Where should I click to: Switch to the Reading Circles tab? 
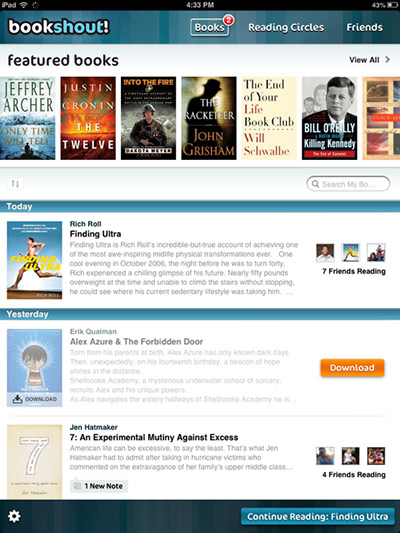point(286,28)
